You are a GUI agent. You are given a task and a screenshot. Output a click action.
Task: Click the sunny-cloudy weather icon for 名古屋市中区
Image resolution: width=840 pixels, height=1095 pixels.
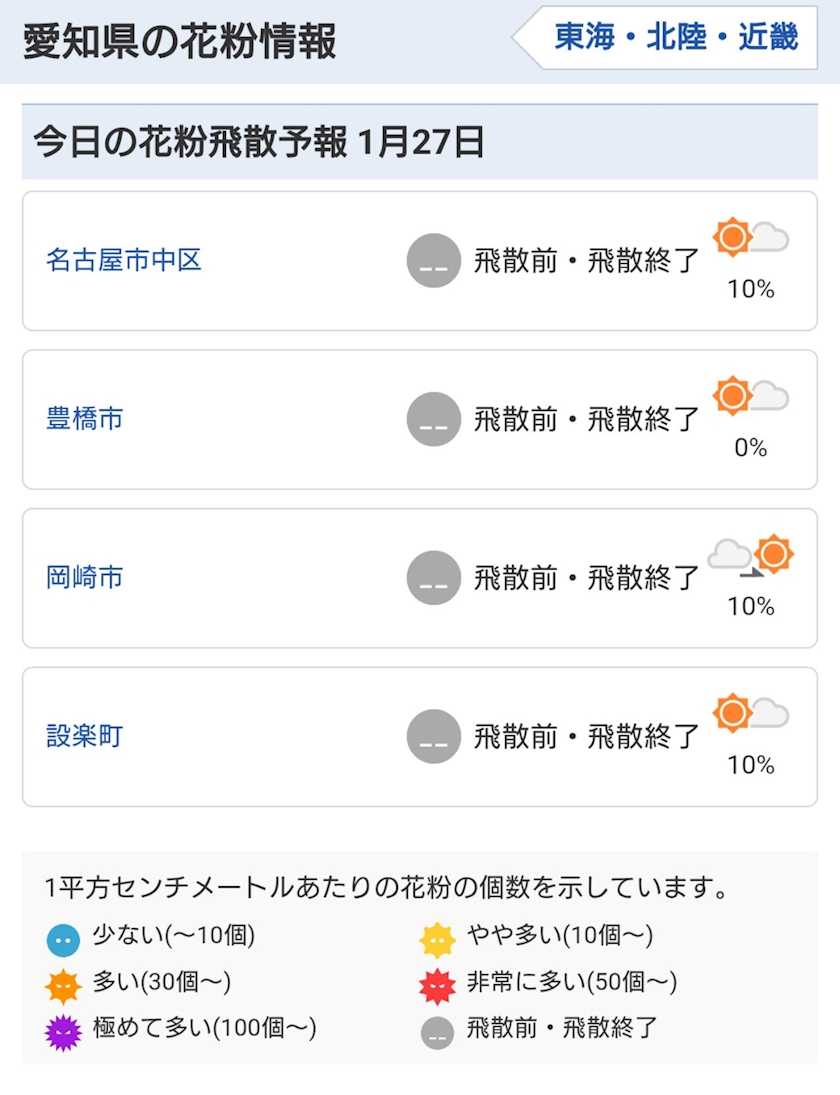point(750,238)
